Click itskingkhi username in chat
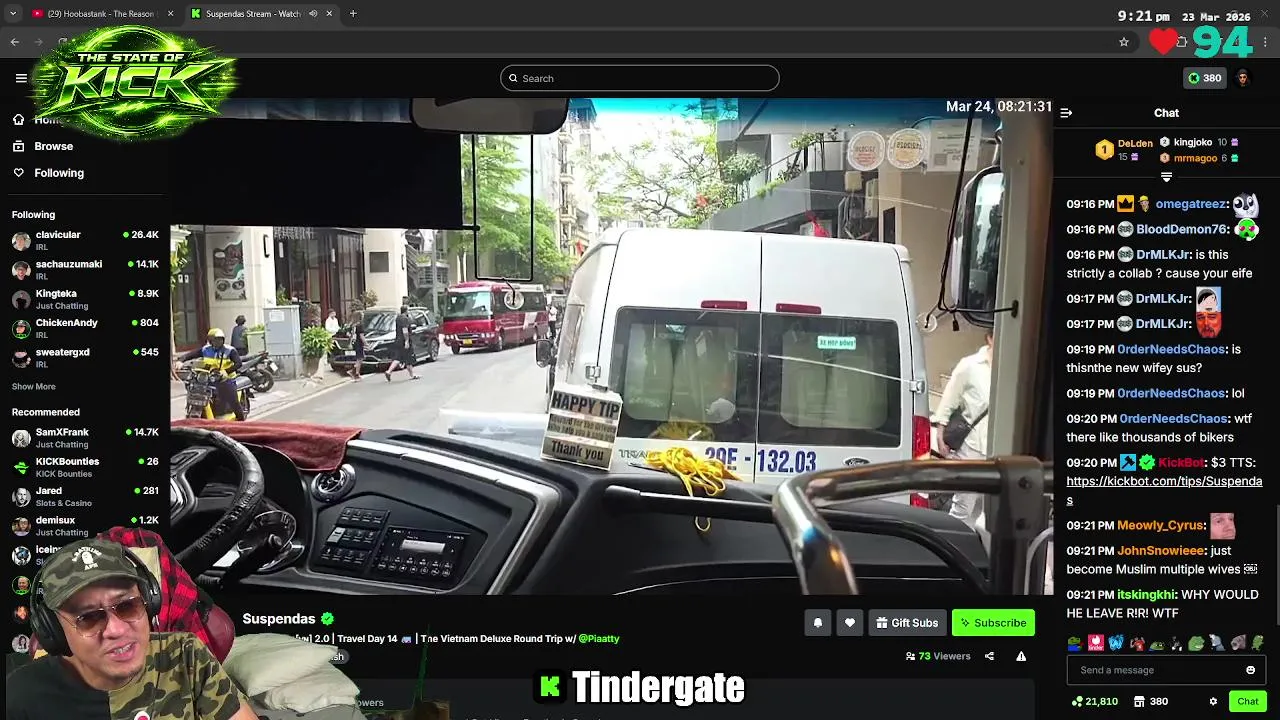 click(x=1147, y=595)
